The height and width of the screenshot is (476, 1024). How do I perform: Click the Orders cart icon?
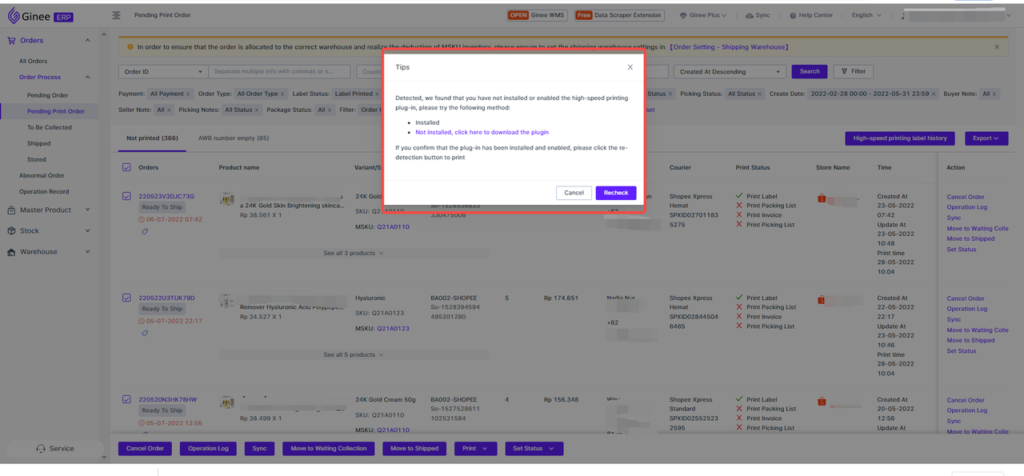click(x=11, y=40)
